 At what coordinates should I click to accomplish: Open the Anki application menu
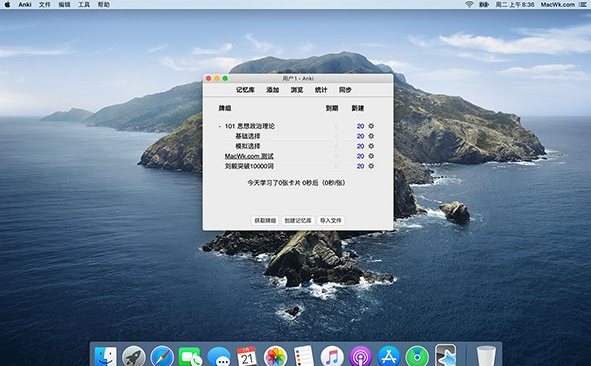click(25, 5)
